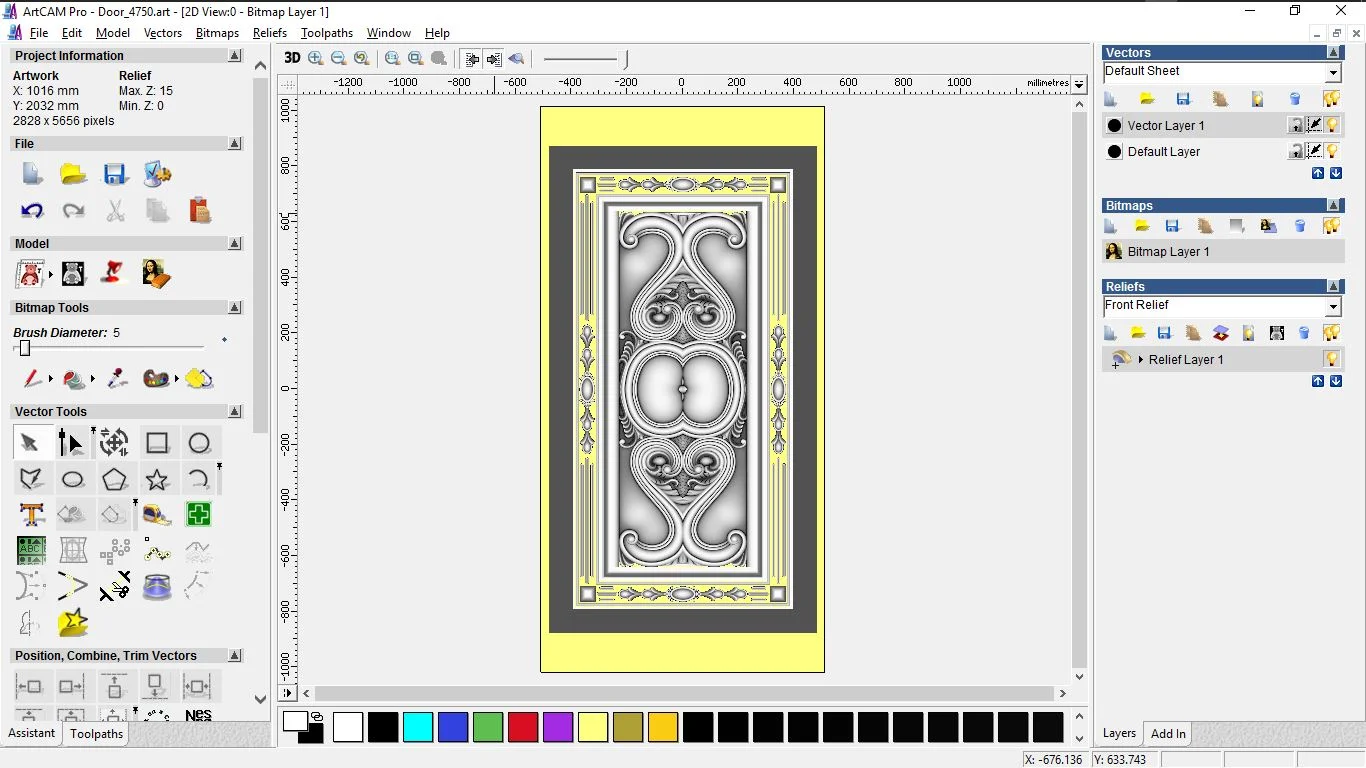1366x768 pixels.
Task: Toggle visibility bulb of Vector Layer 1
Action: pos(1332,125)
